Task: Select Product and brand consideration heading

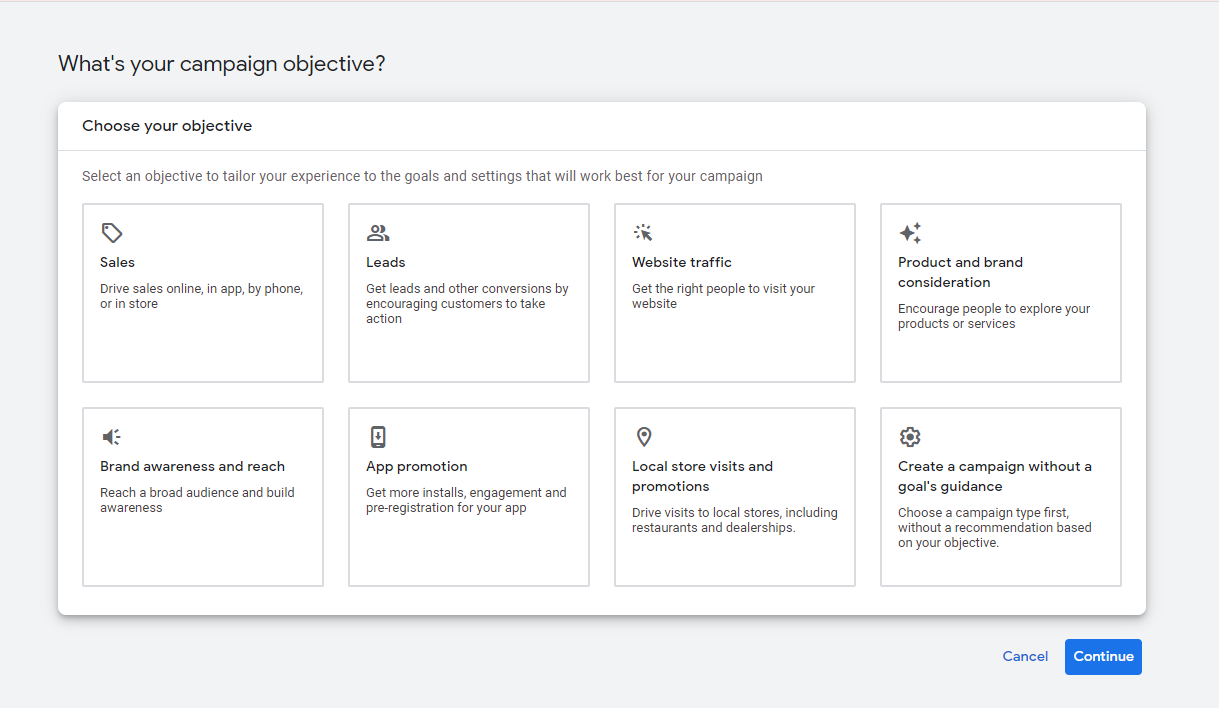Action: (x=960, y=272)
